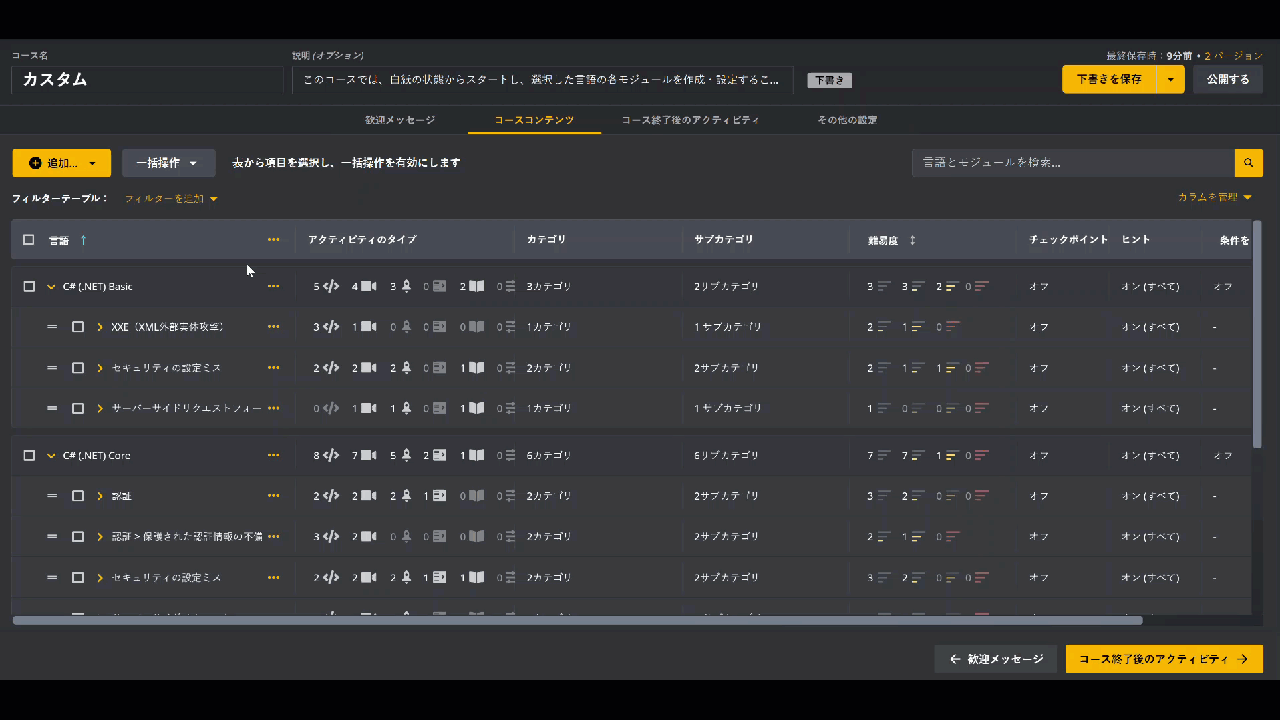
Task: Check the サーバーサイドリクエストフォー checkbox
Action: pyautogui.click(x=77, y=408)
